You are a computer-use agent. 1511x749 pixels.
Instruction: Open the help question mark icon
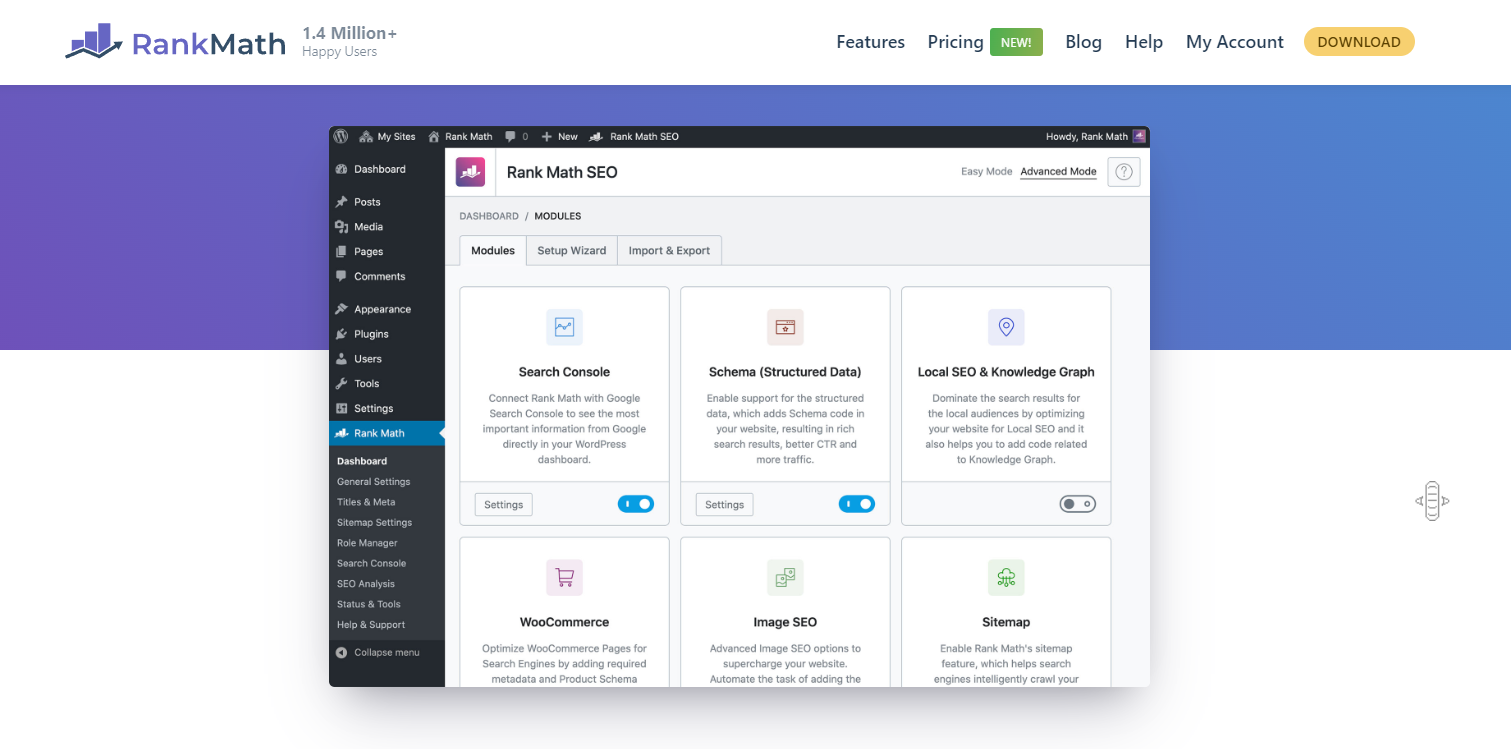(1123, 172)
